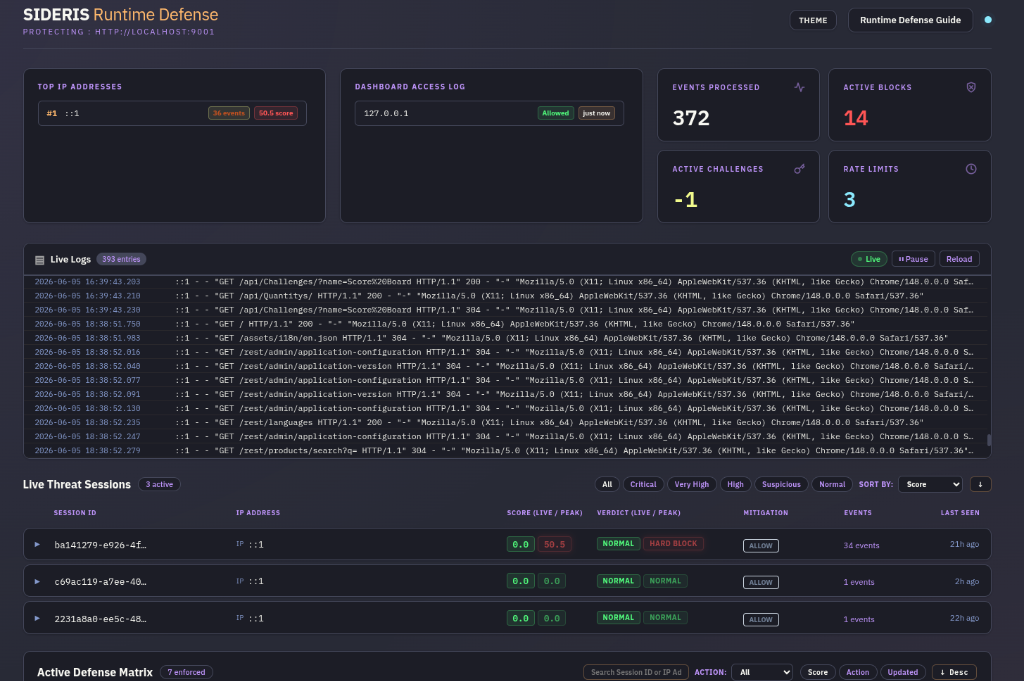The height and width of the screenshot is (681, 1024).
Task: Click the '21h ago' last seen value
Action: point(964,545)
